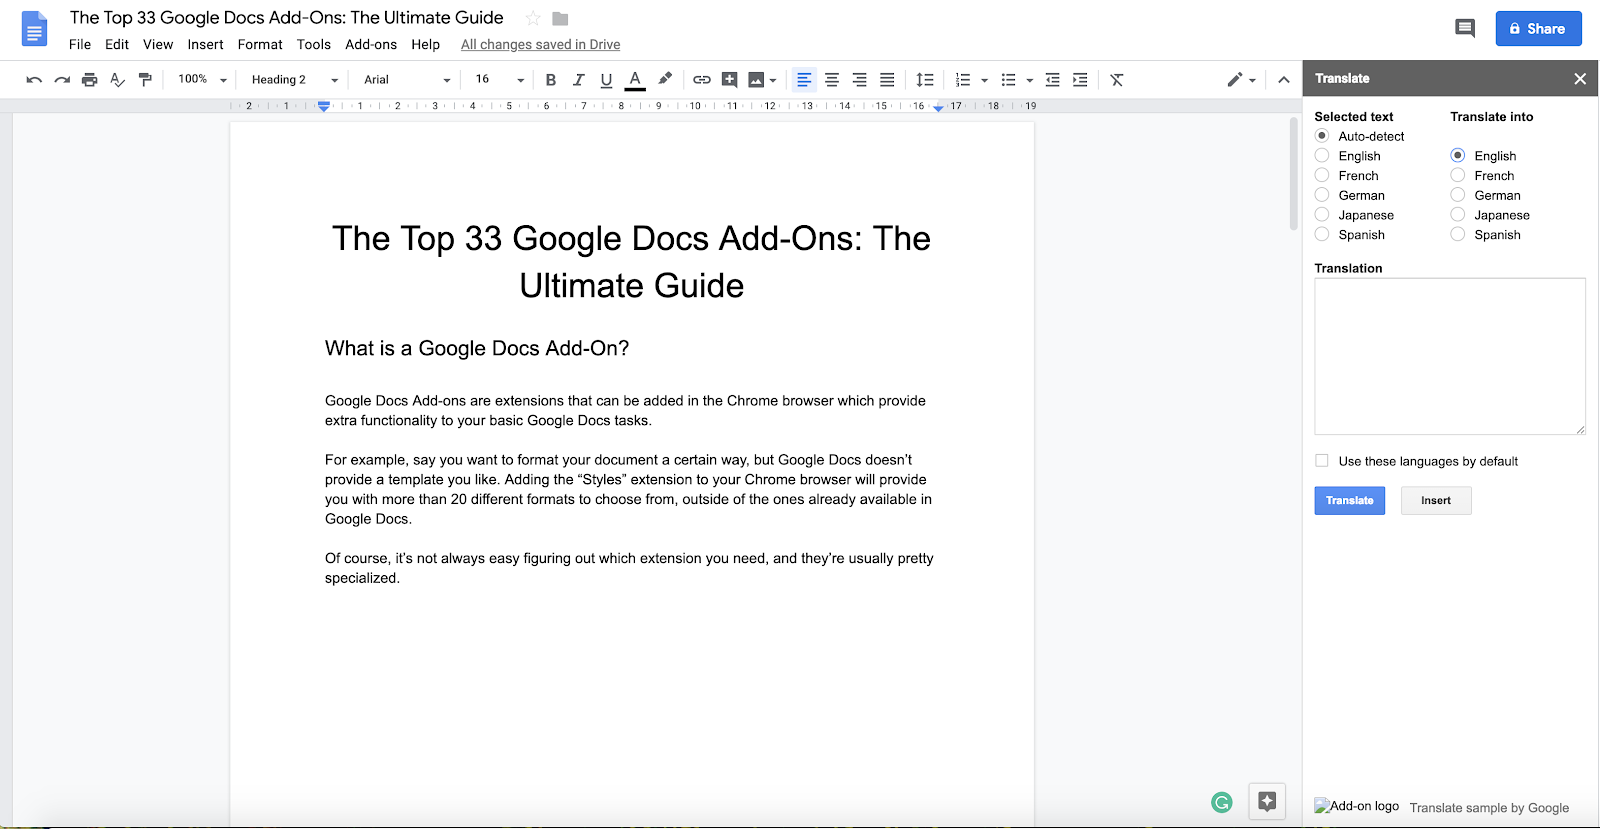Screen dimensions: 1600x829
Task: Click the Explore button at bottom right
Action: (1267, 801)
